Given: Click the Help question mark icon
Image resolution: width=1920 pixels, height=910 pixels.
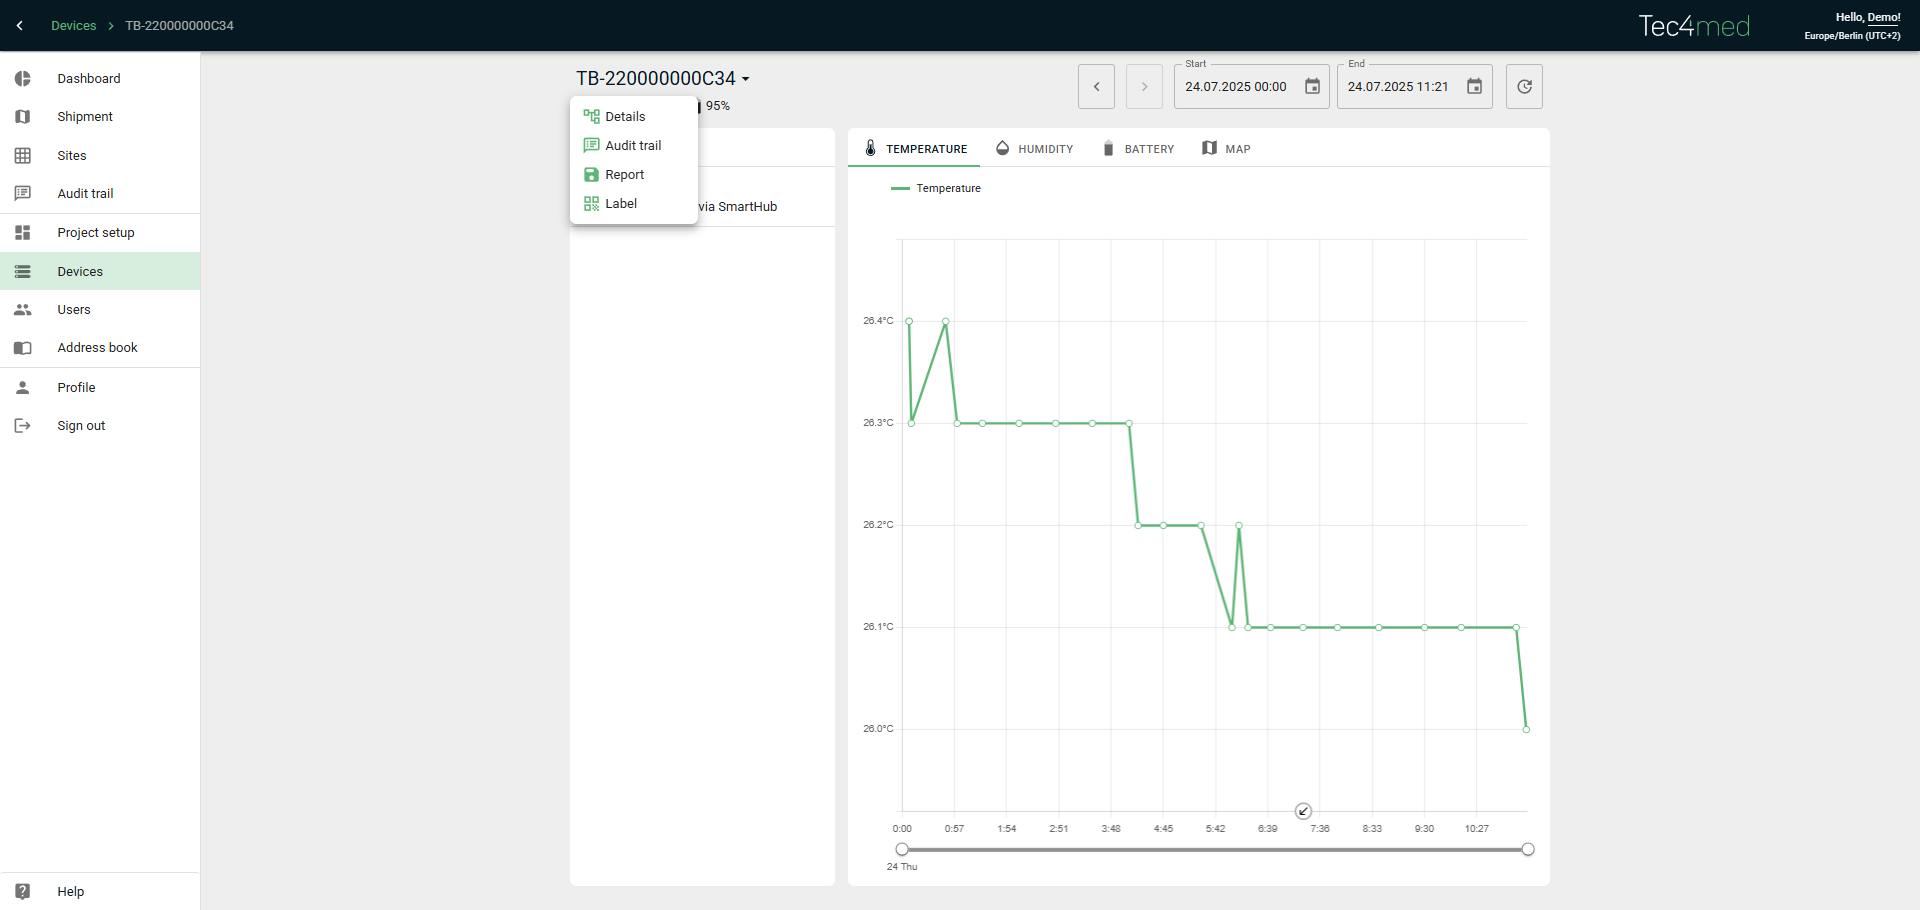Looking at the screenshot, I should click(x=23, y=891).
